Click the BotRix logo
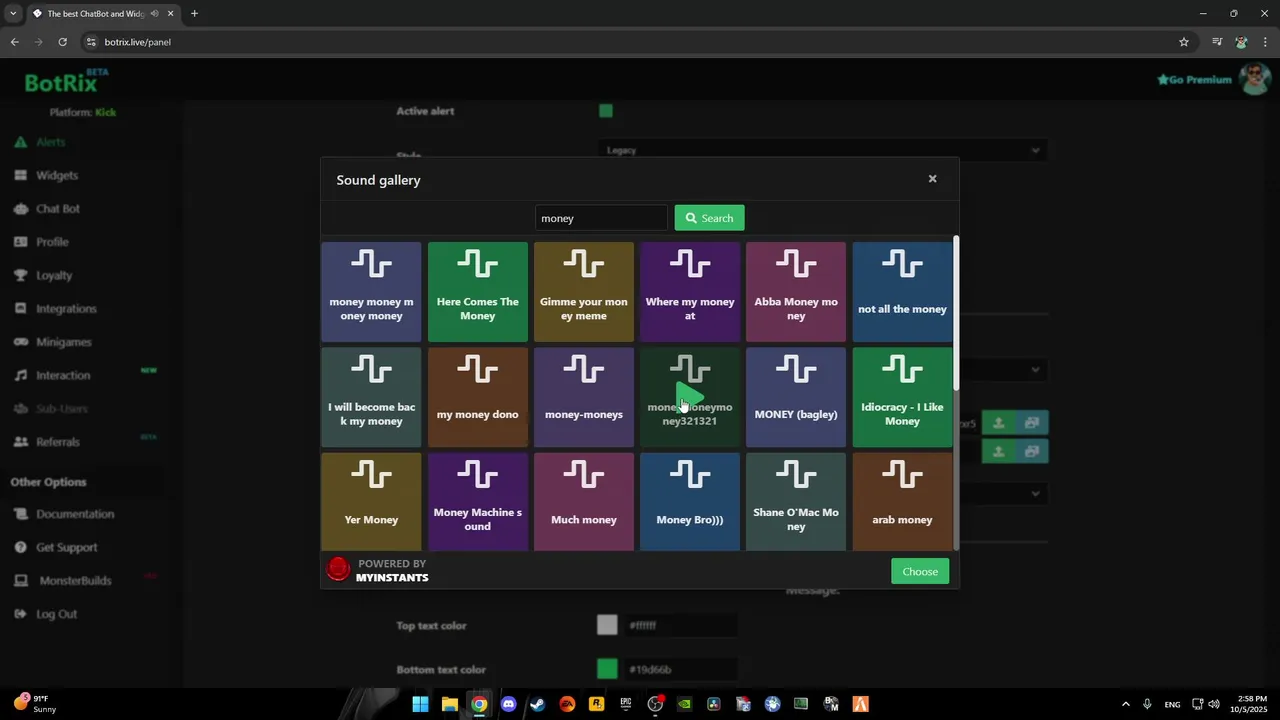 [66, 81]
